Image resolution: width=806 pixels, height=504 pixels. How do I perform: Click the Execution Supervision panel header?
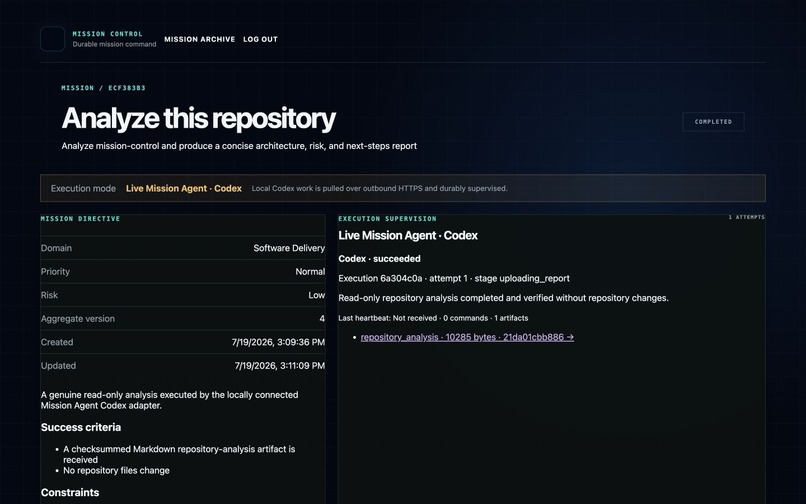[x=387, y=219]
